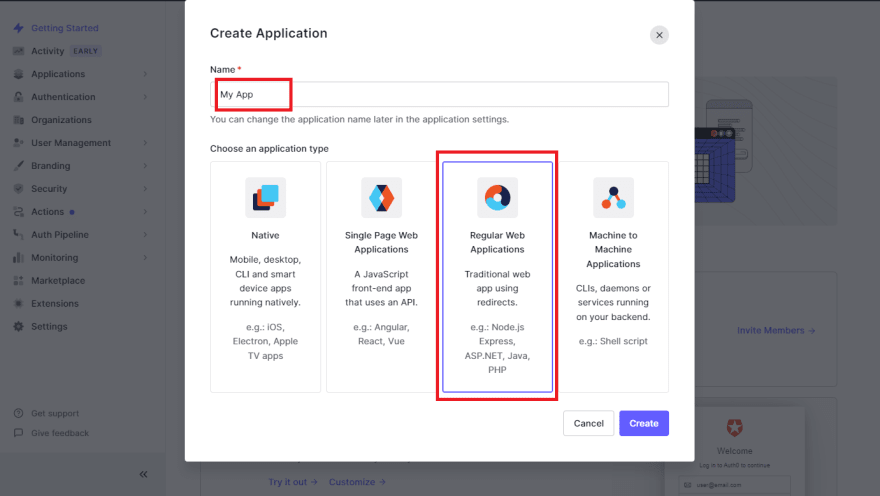Open the Organizations menu item
Image resolution: width=880 pixels, height=496 pixels.
tap(61, 120)
